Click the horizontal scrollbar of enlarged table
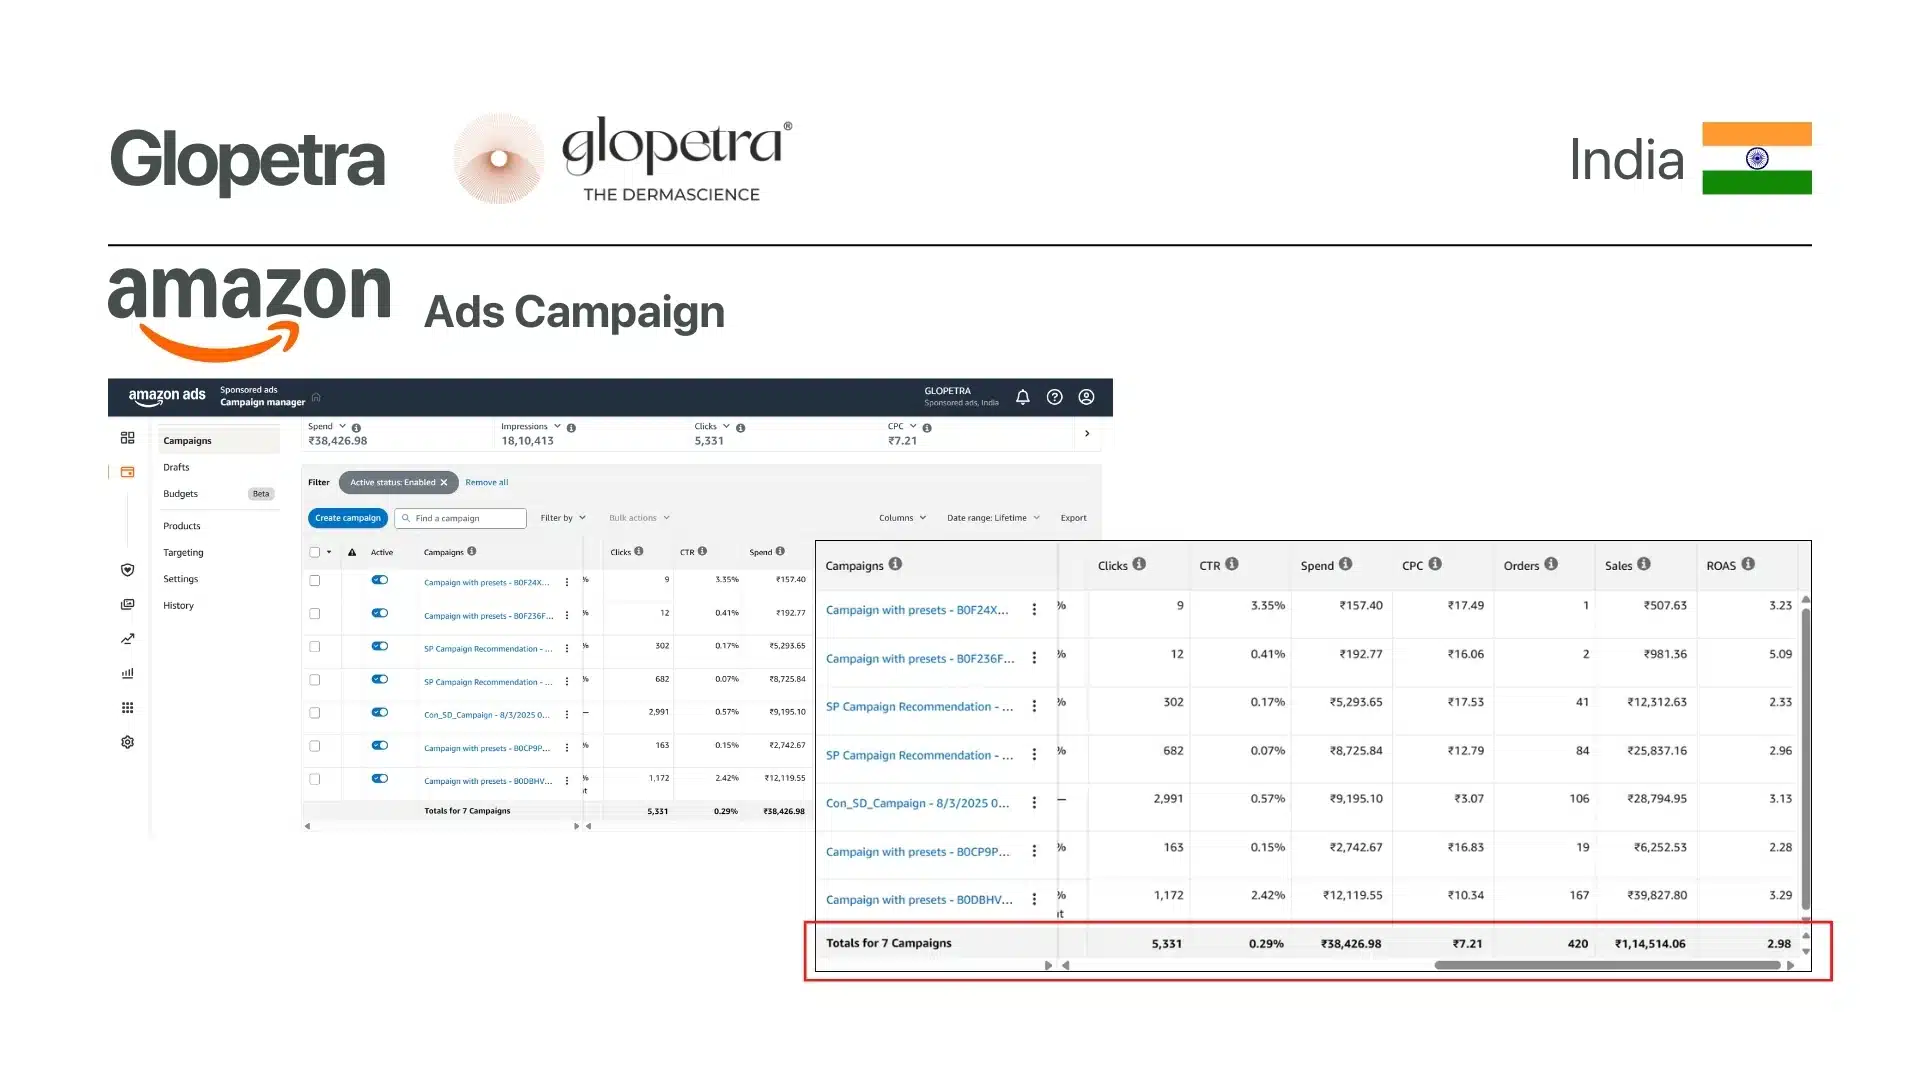 1607,965
